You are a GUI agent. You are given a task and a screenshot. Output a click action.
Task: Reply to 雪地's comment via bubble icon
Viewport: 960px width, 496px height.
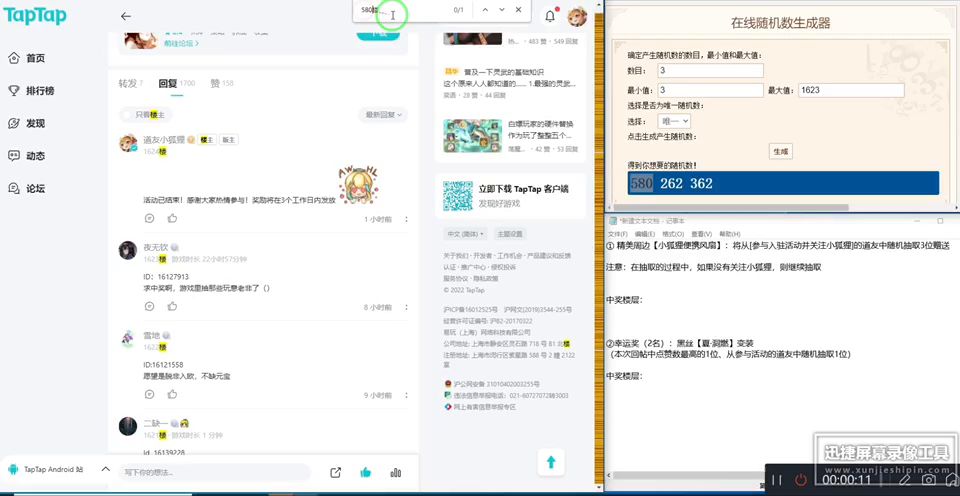click(149, 395)
